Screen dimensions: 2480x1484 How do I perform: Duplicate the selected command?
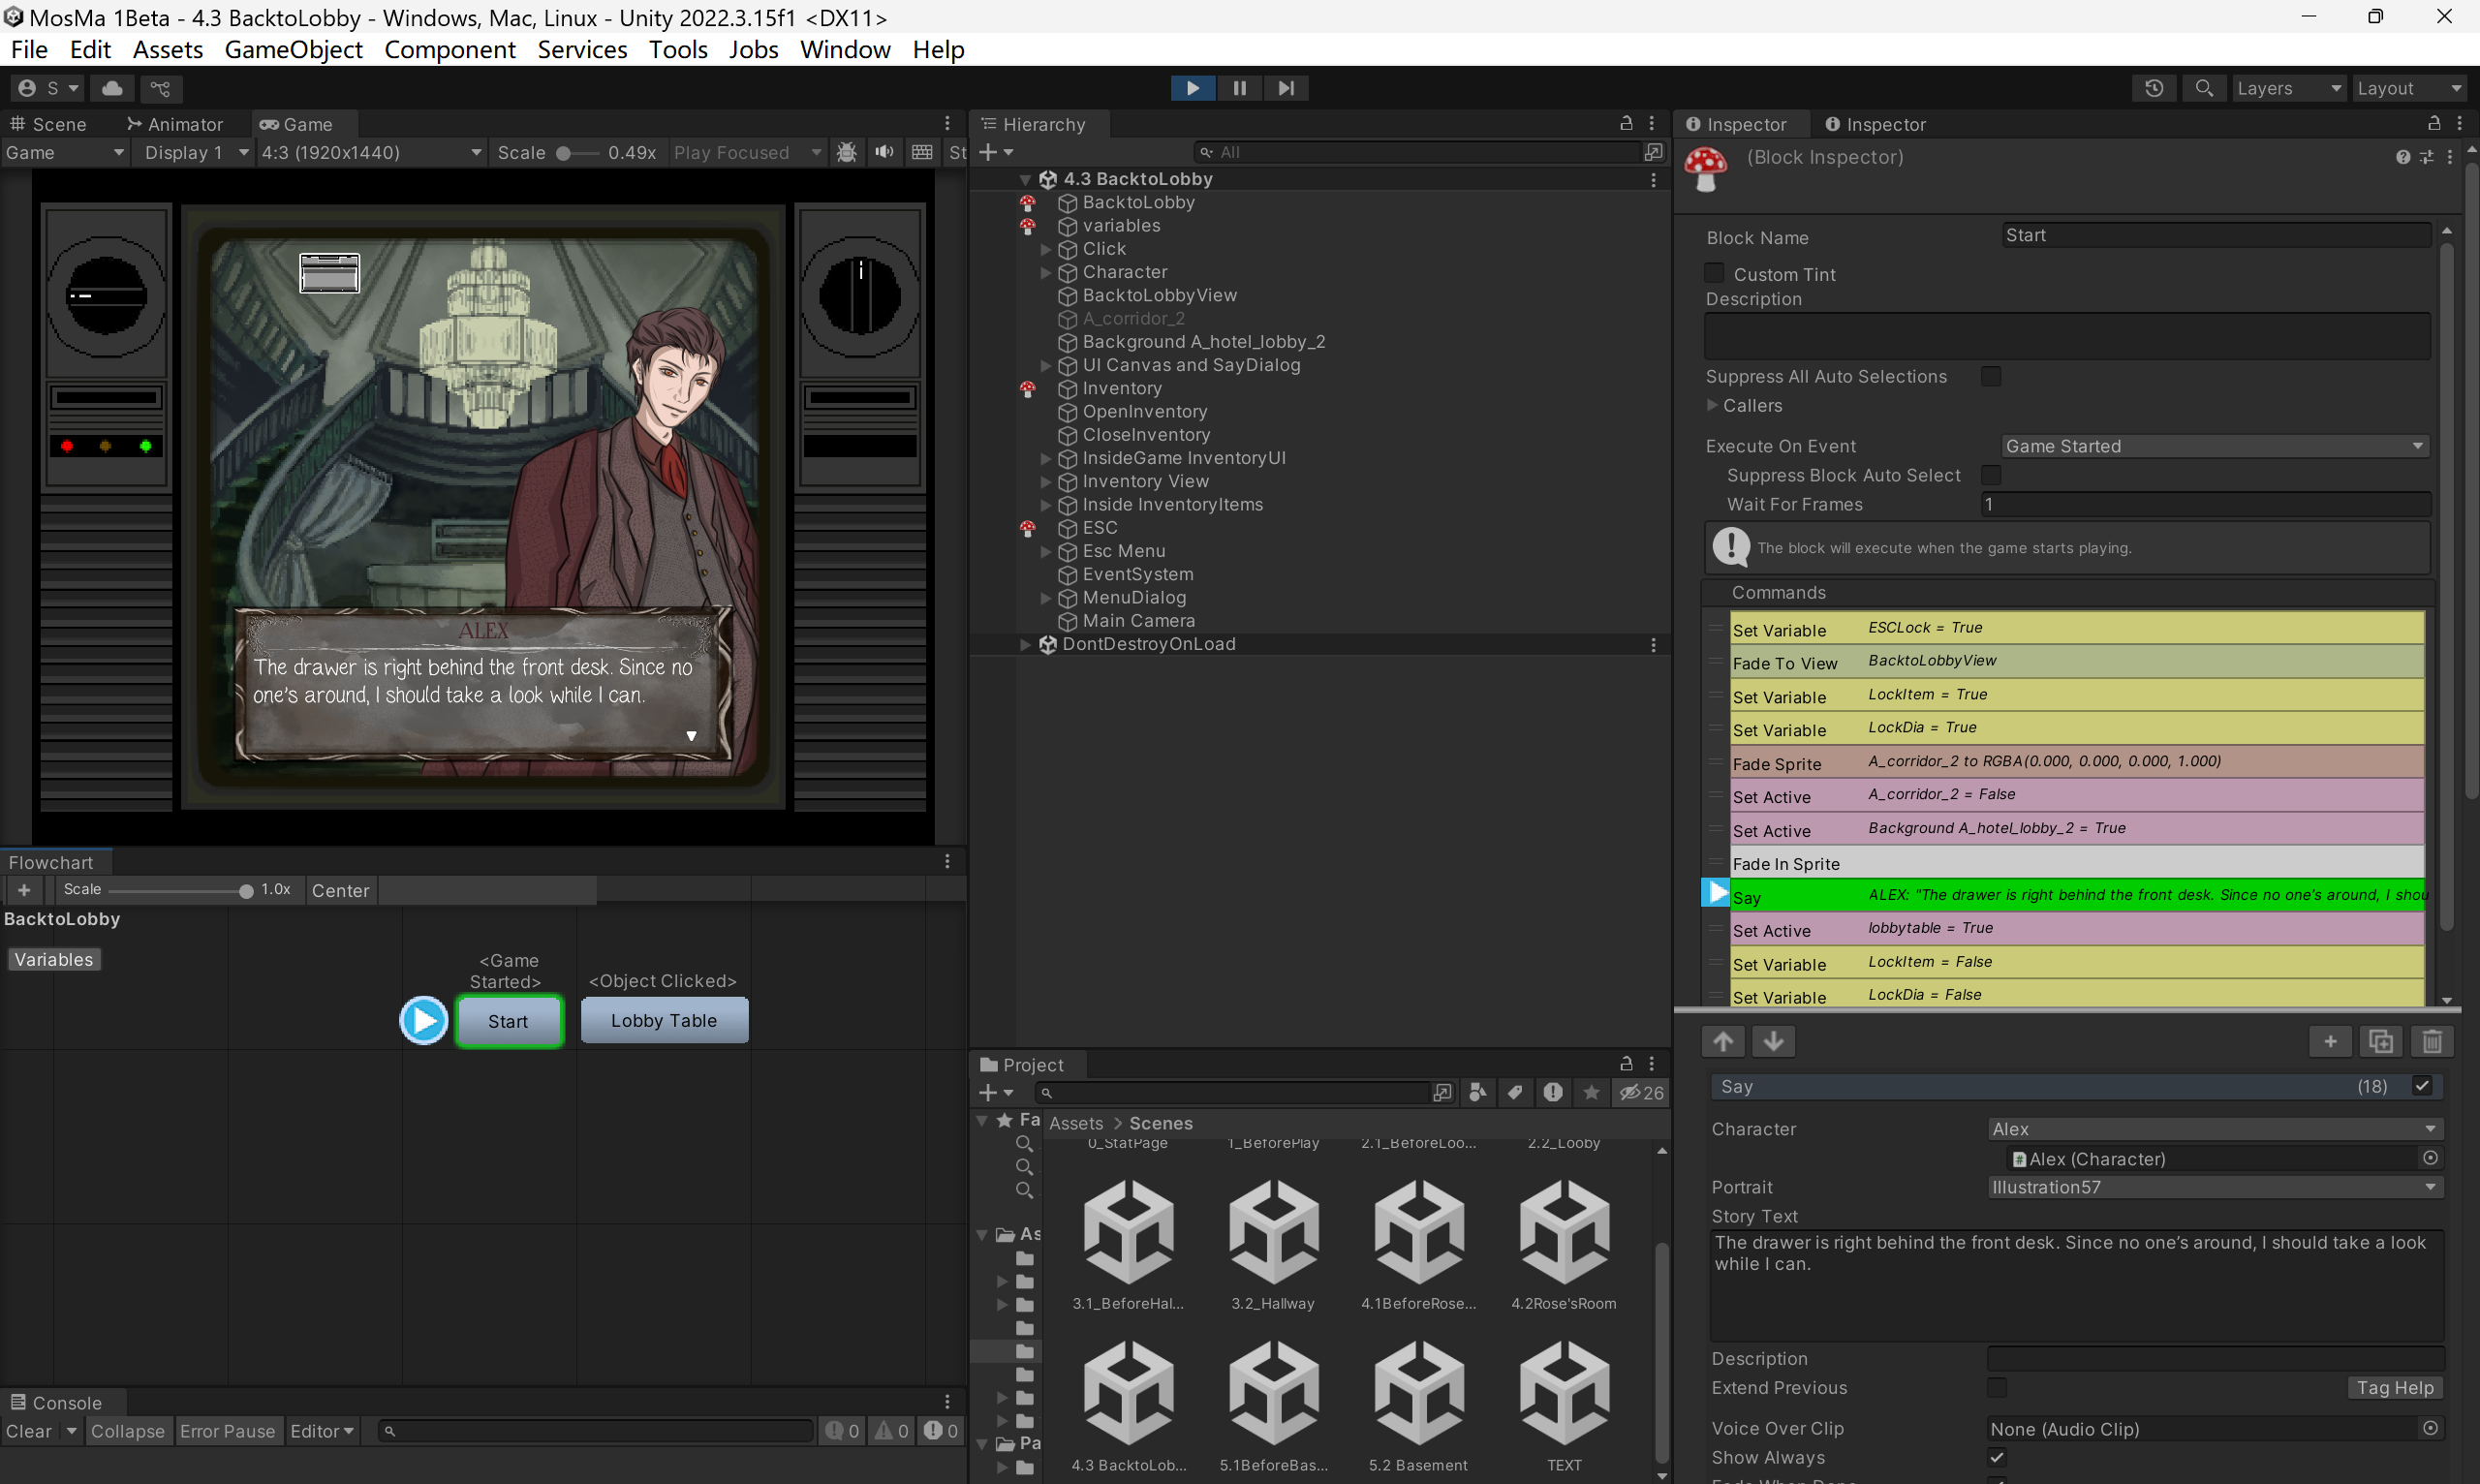pos(2381,1041)
